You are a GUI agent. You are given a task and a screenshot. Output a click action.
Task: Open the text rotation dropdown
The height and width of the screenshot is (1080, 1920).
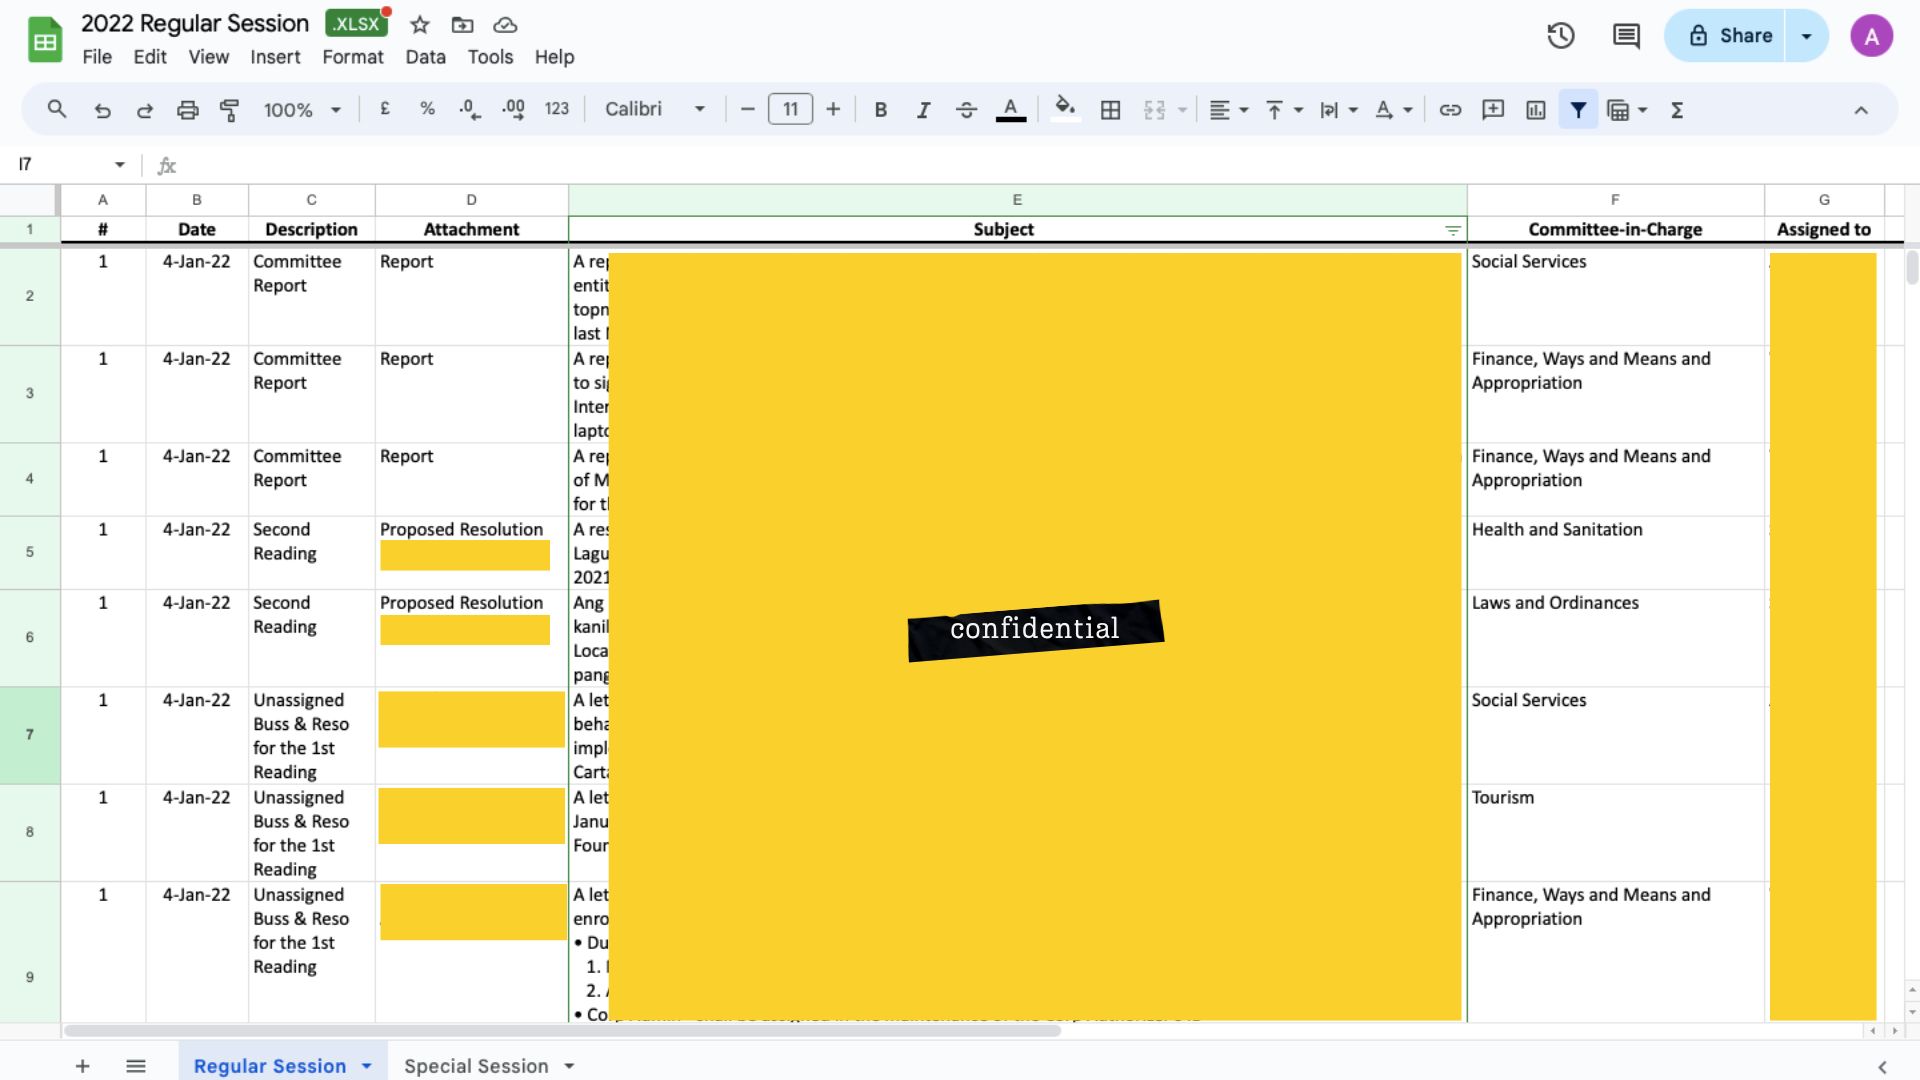pos(1393,110)
